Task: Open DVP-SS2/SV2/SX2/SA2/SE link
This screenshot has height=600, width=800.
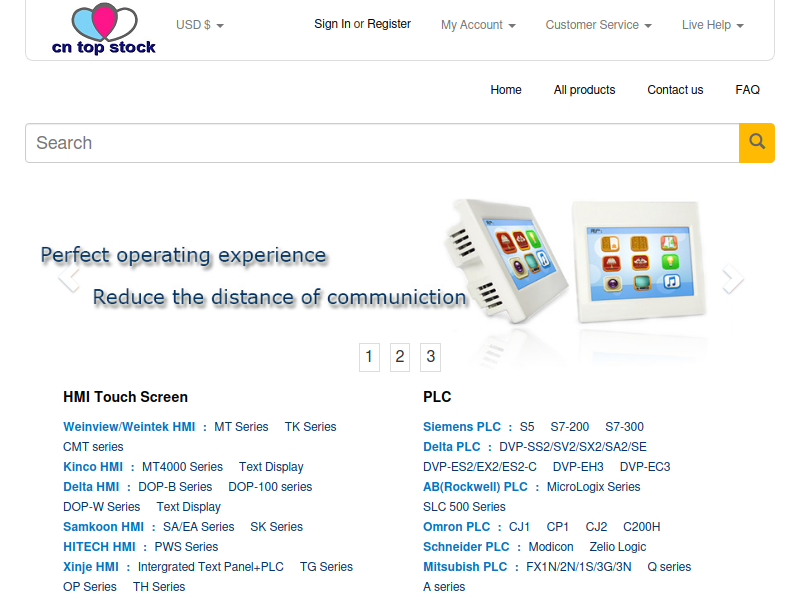Action: pos(572,447)
